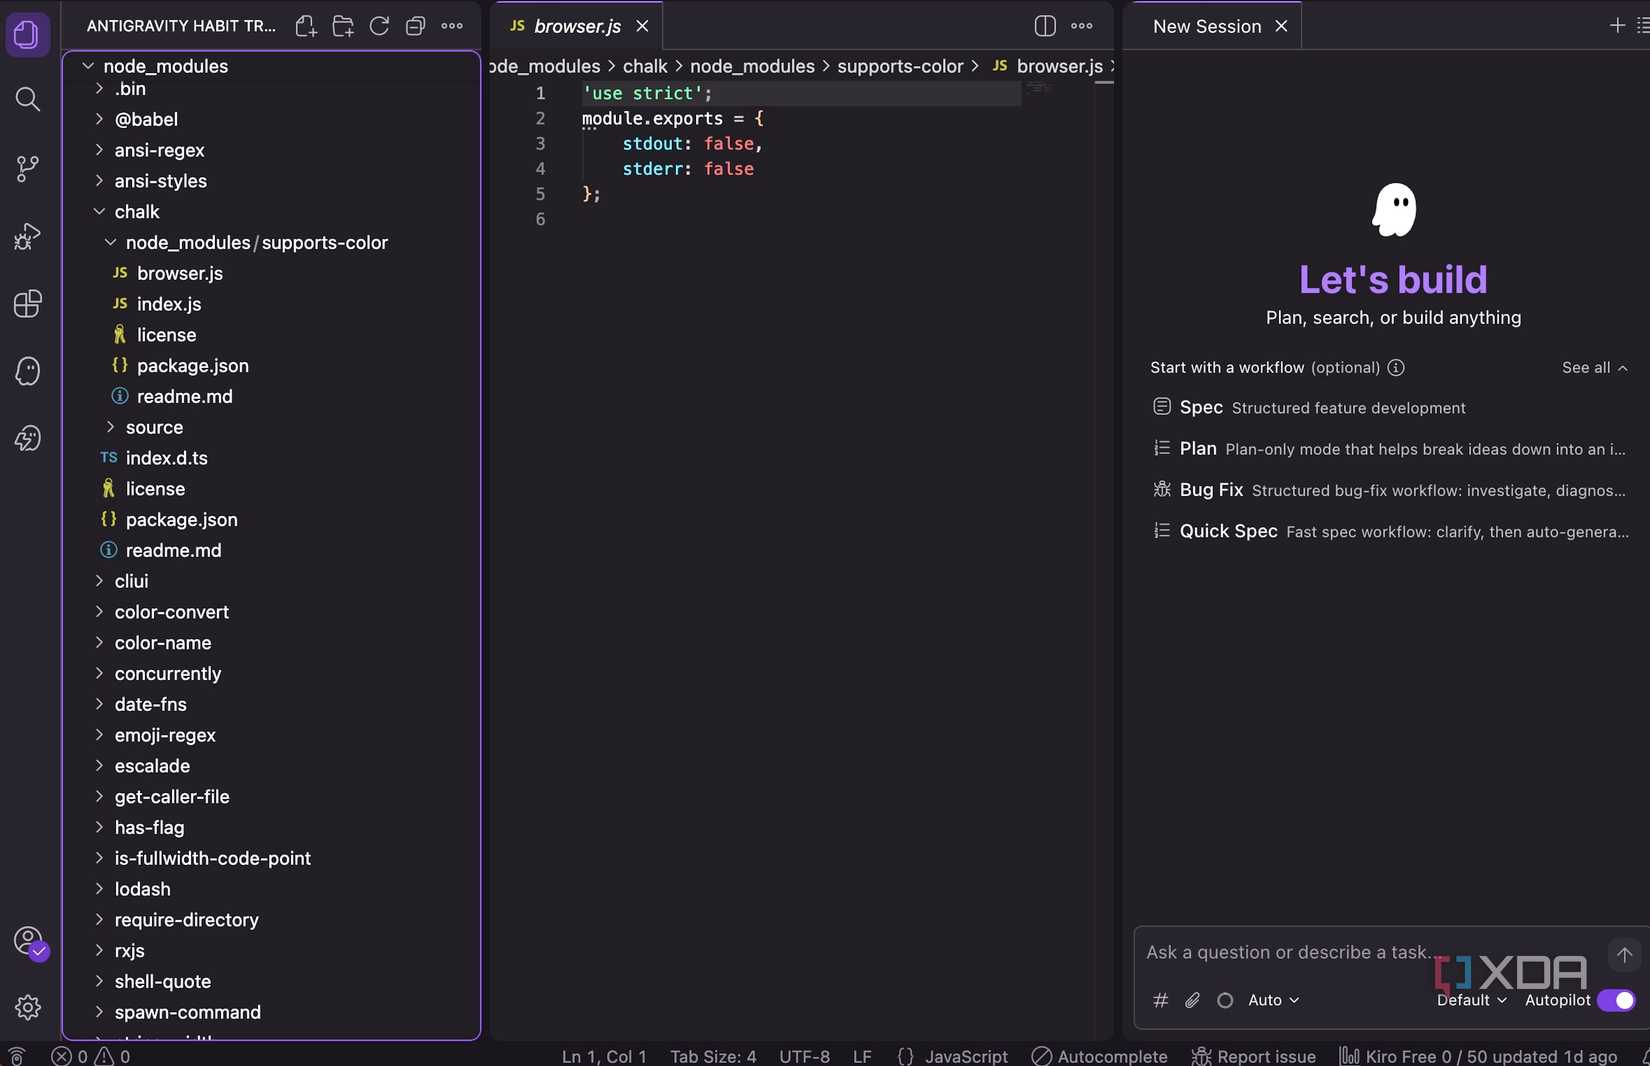Add context with the hash icon
This screenshot has height=1066, width=1650.
[1160, 1000]
